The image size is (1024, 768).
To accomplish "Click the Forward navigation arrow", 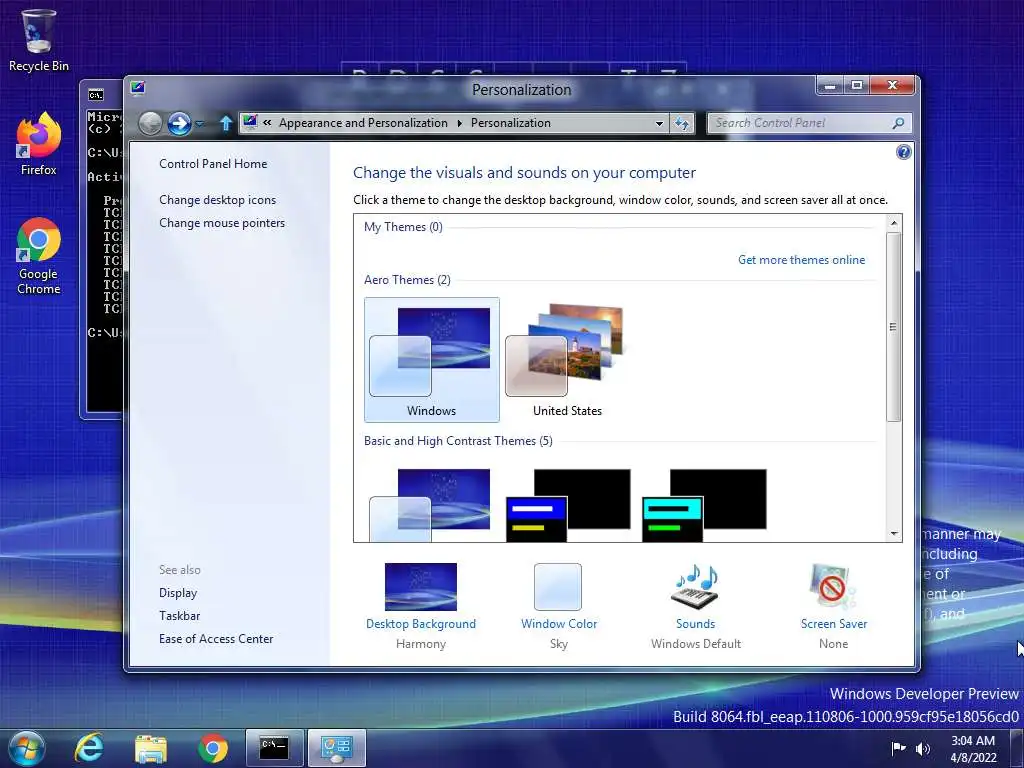I will tap(179, 123).
